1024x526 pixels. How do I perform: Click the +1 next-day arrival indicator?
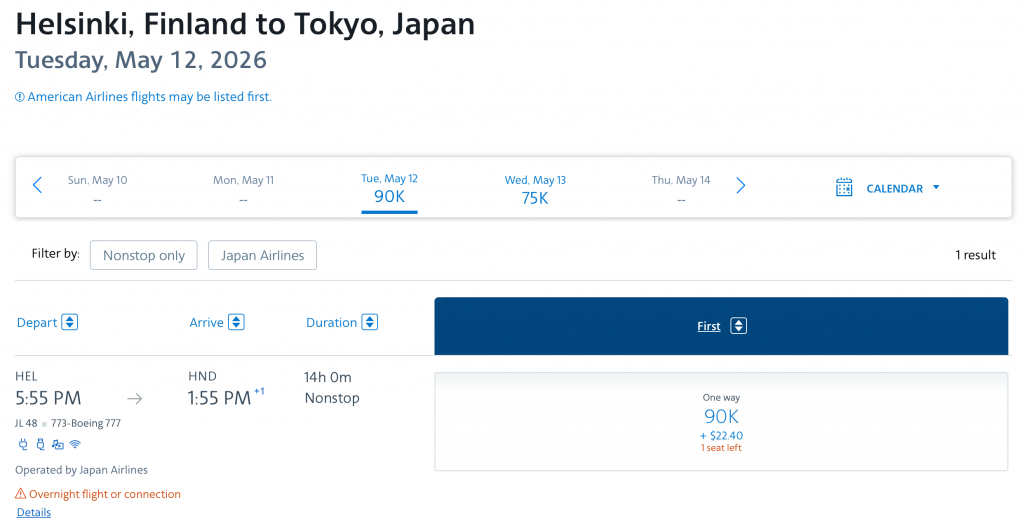click(259, 391)
